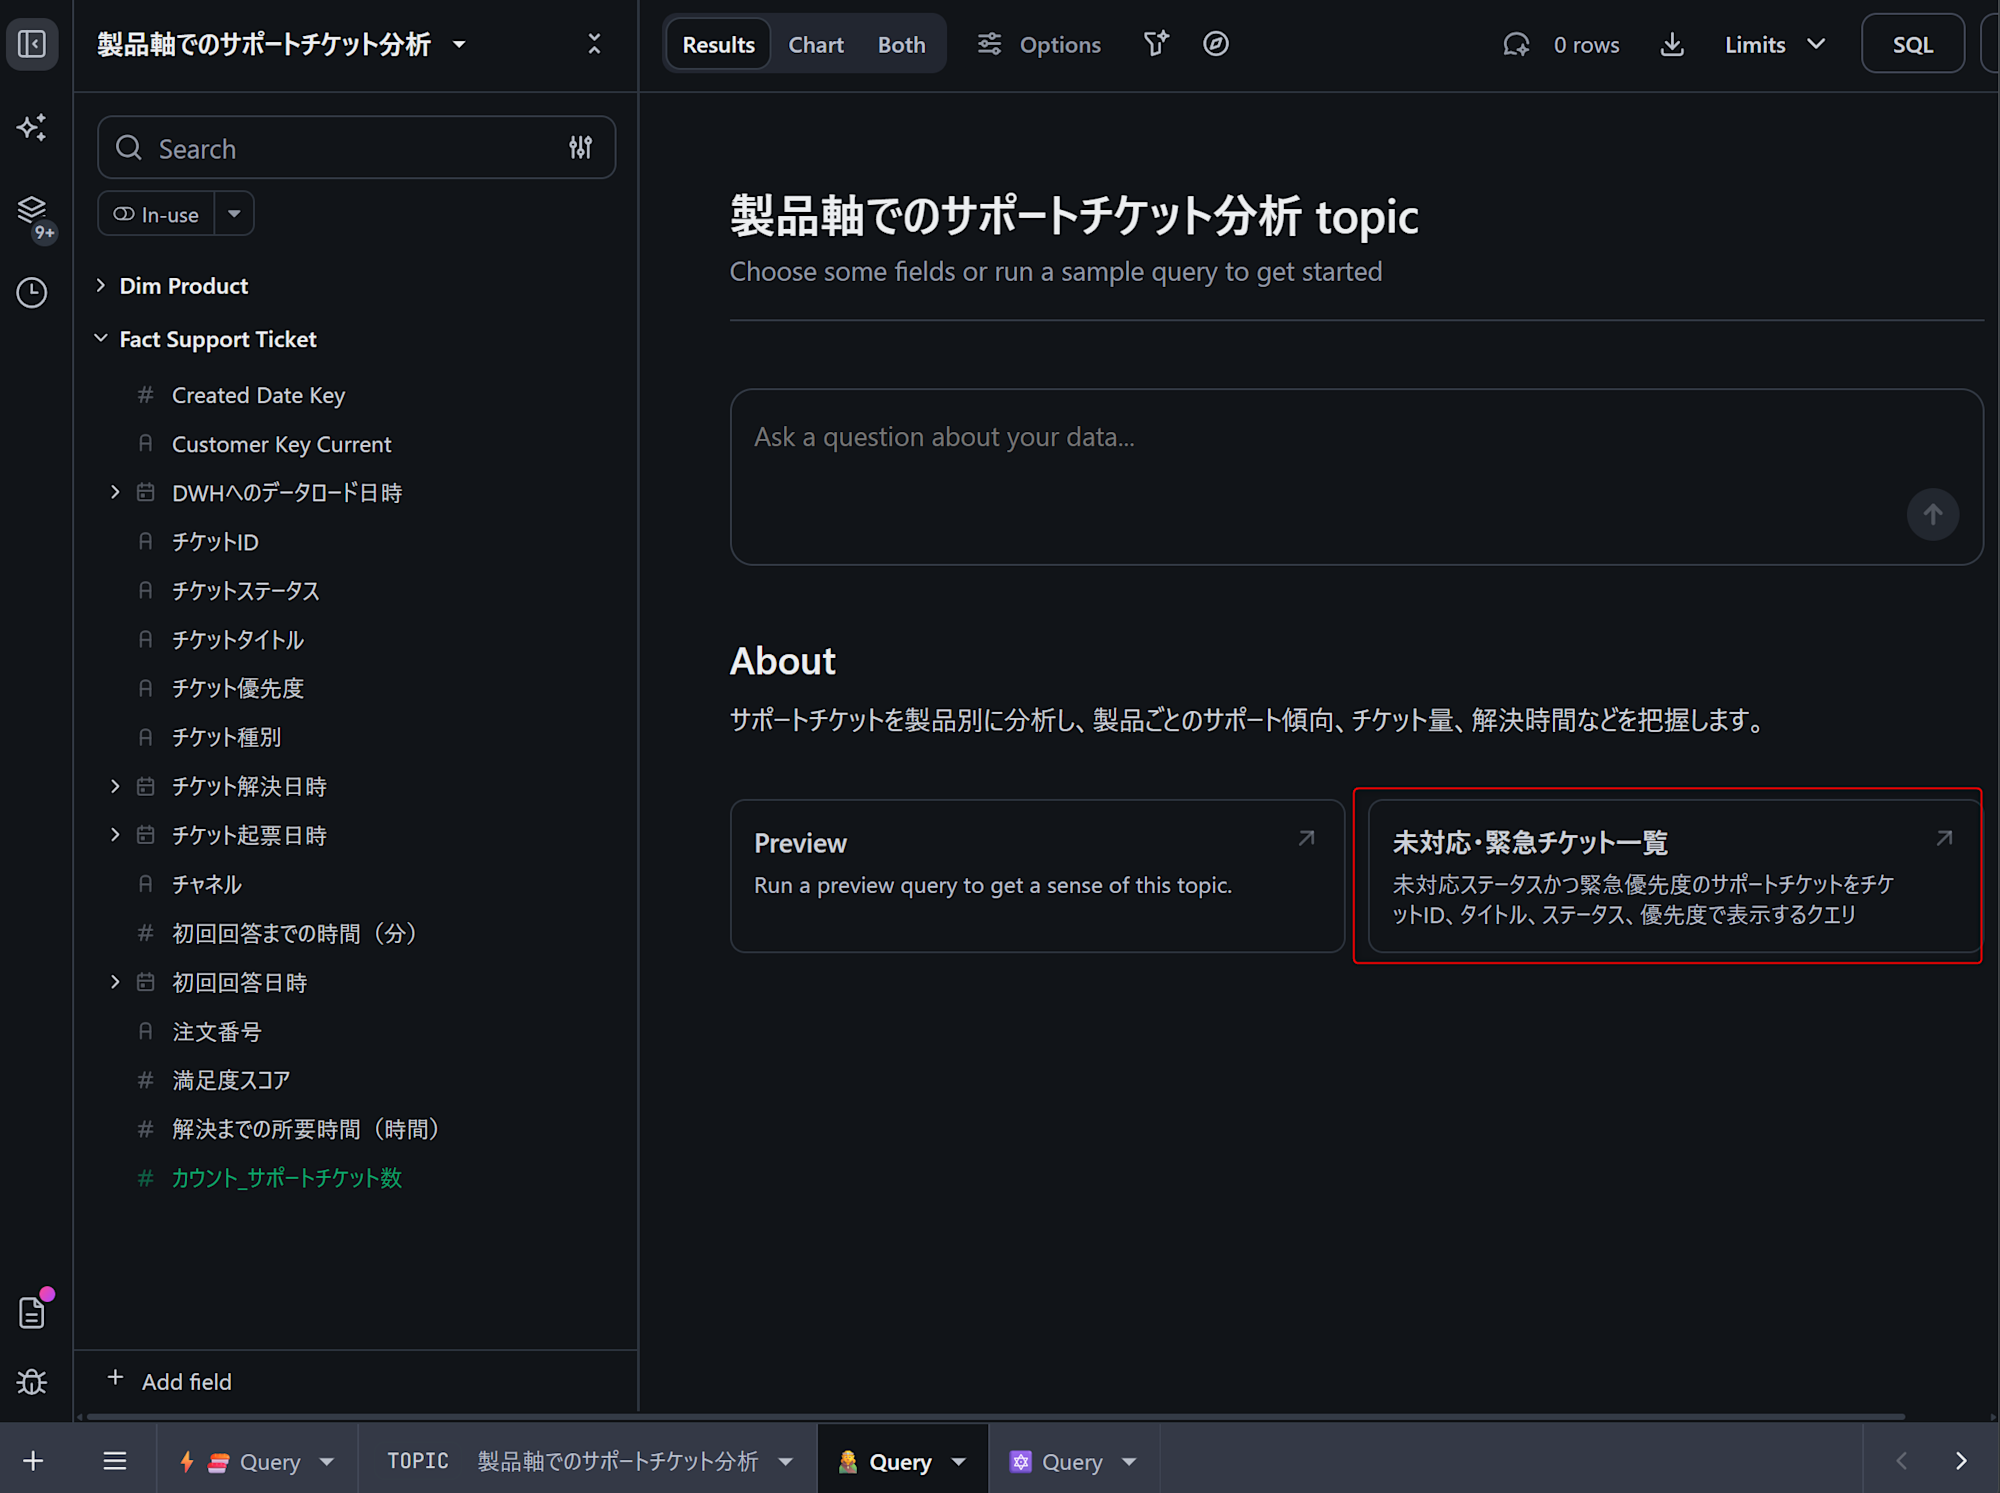Image resolution: width=2000 pixels, height=1493 pixels.
Task: Click the download results icon
Action: (1672, 44)
